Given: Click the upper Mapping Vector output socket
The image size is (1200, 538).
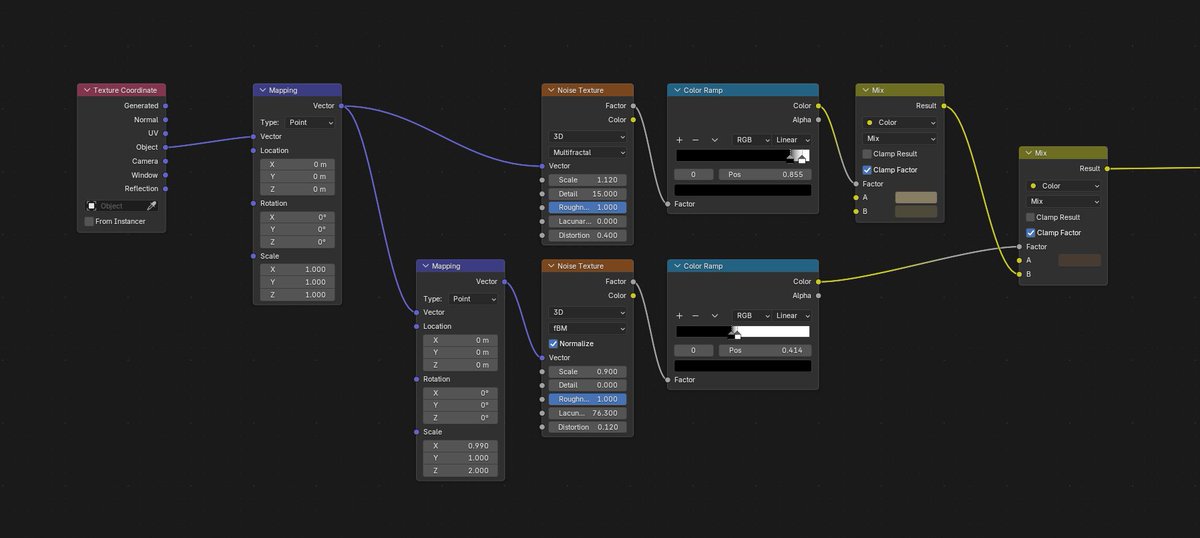Looking at the screenshot, I should [341, 105].
